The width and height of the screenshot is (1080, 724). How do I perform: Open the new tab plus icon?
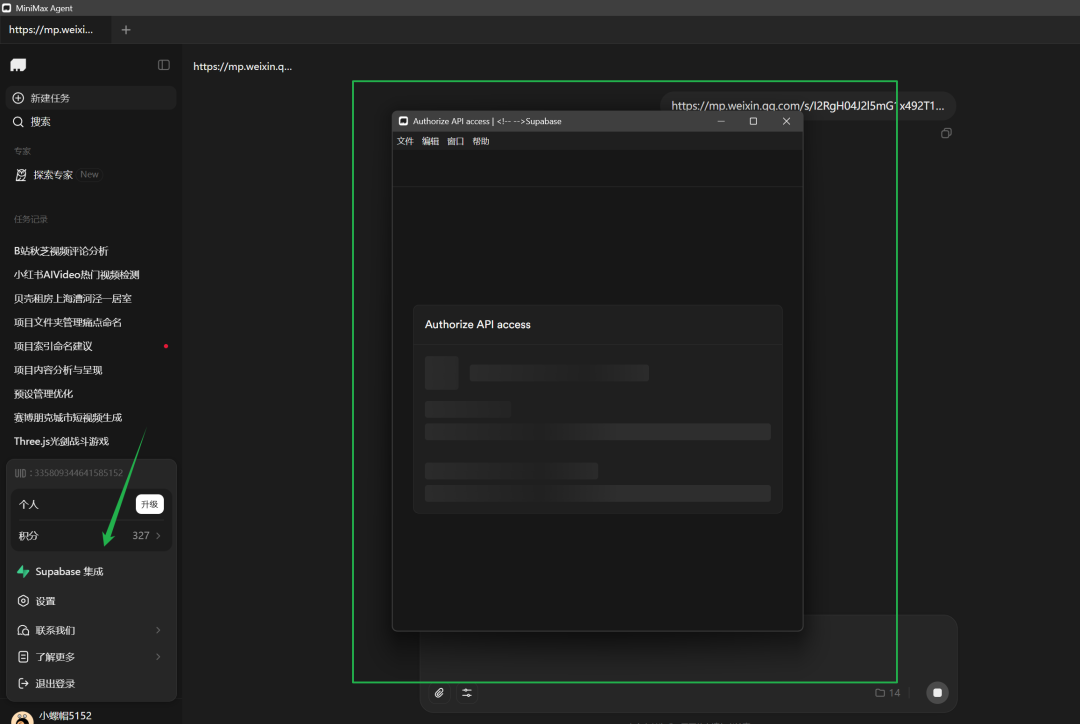[x=126, y=30]
